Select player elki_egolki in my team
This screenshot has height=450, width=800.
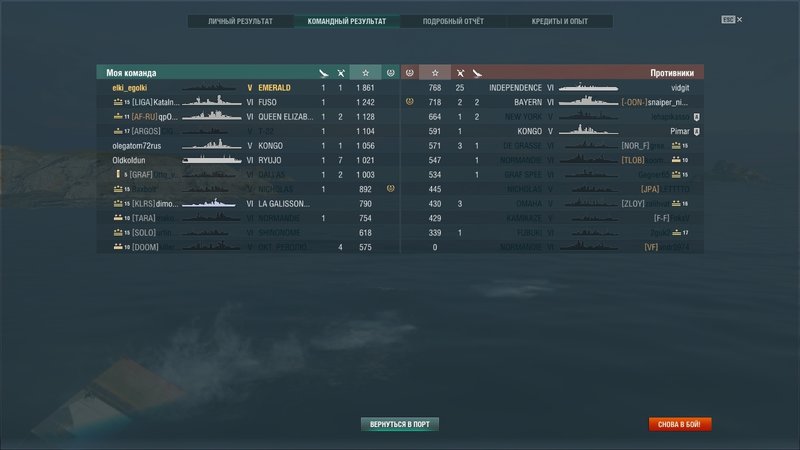(130, 88)
